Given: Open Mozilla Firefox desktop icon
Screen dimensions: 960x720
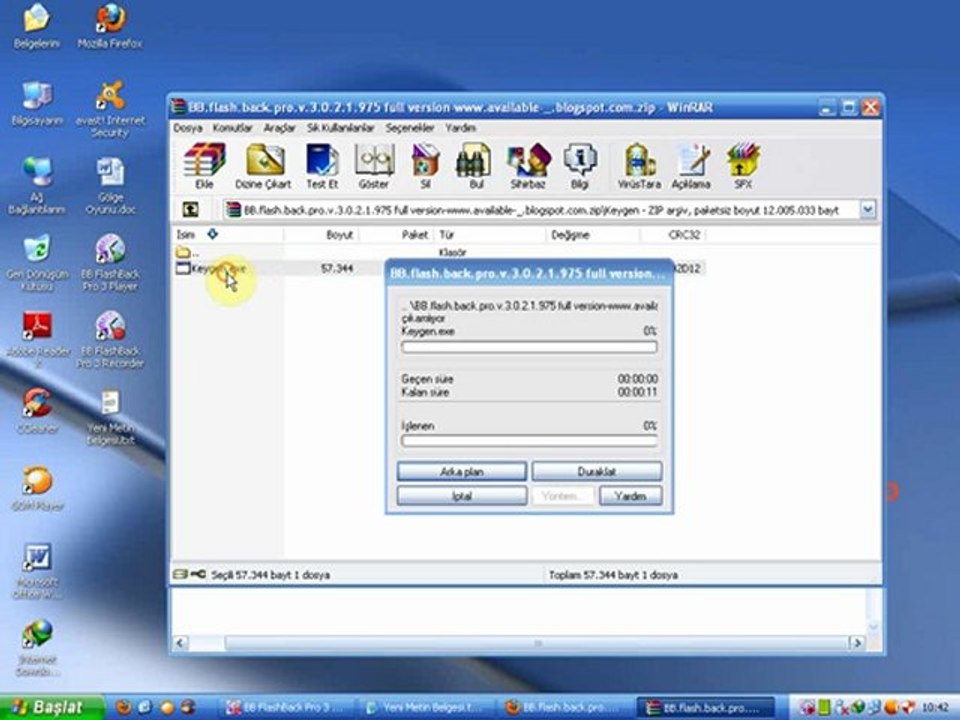Looking at the screenshot, I should point(110,26).
